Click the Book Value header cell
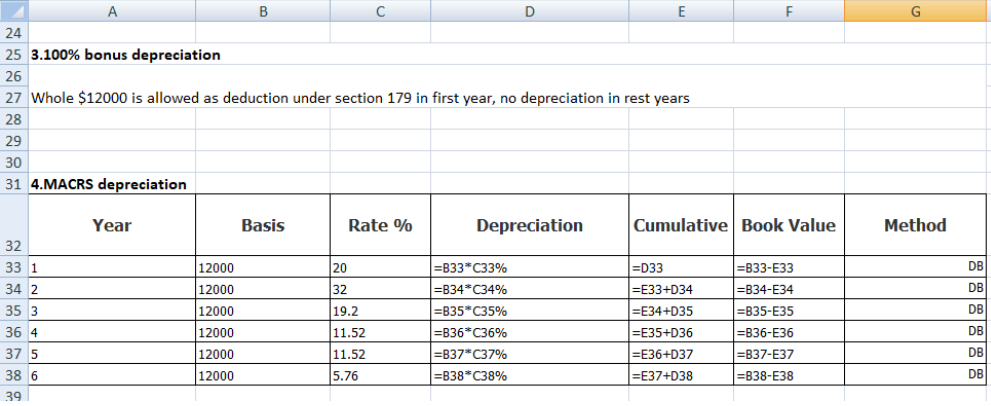991x406 pixels. [789, 225]
